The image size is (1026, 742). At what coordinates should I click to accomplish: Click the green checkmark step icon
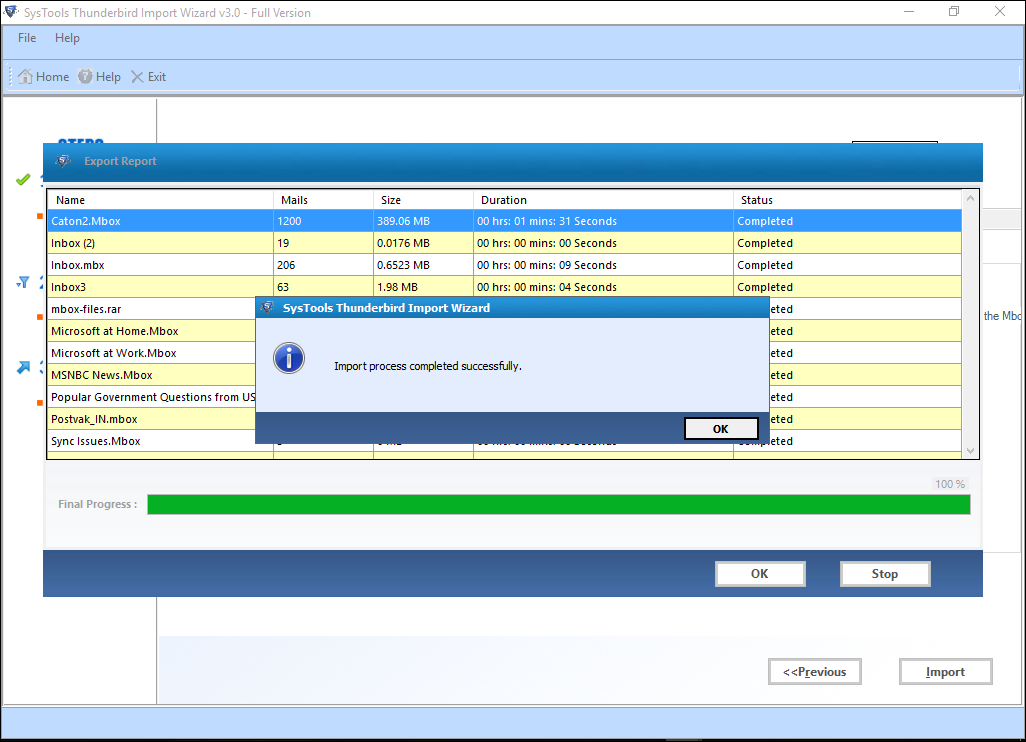coord(23,179)
